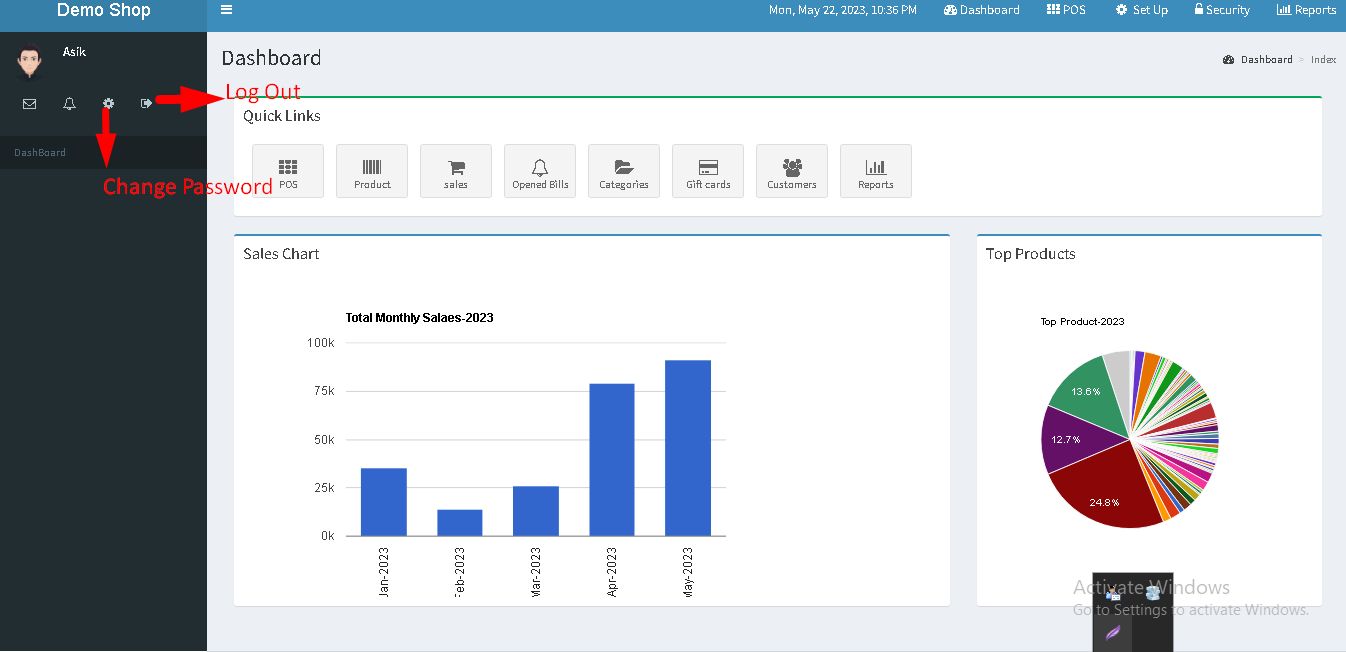Viewport: 1346px width, 652px height.
Task: Open the Categories folder quick link
Action: point(624,171)
